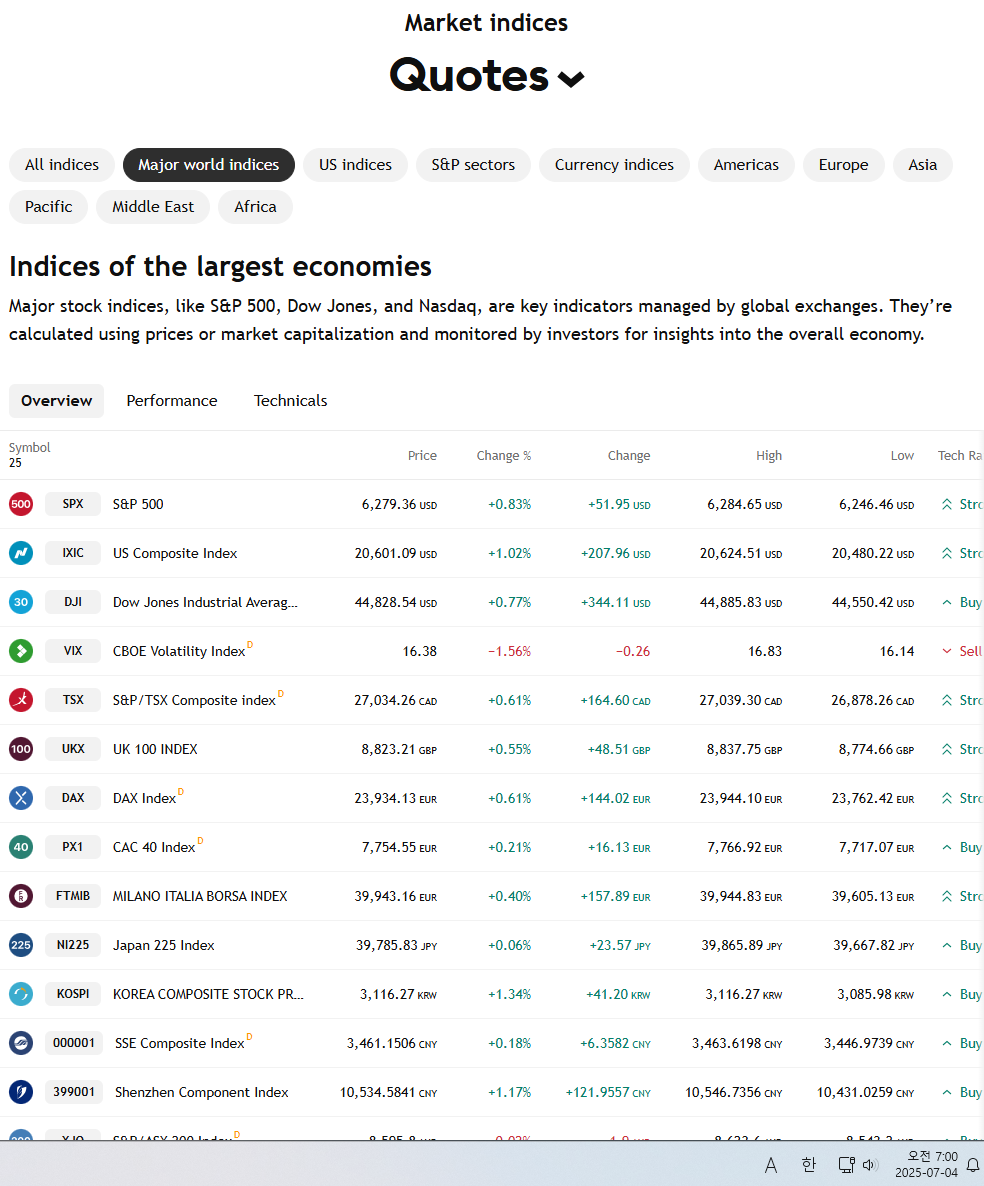
Task: Click the UK 100 logo icon
Action: [x=21, y=749]
